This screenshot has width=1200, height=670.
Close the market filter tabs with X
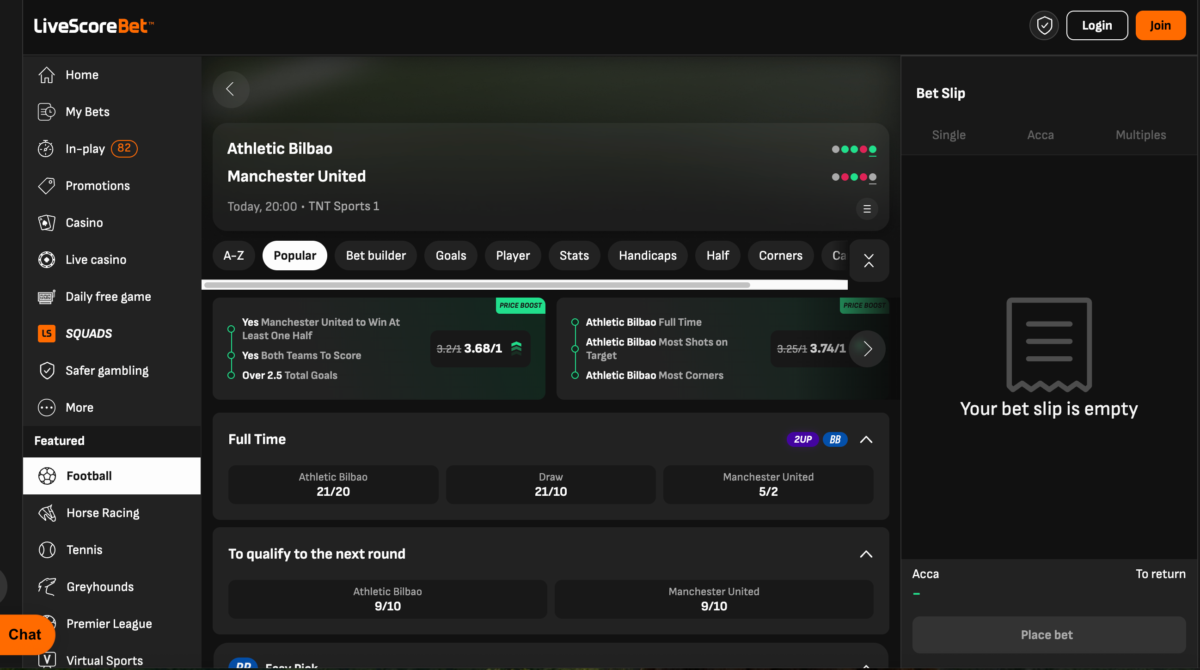coord(868,261)
